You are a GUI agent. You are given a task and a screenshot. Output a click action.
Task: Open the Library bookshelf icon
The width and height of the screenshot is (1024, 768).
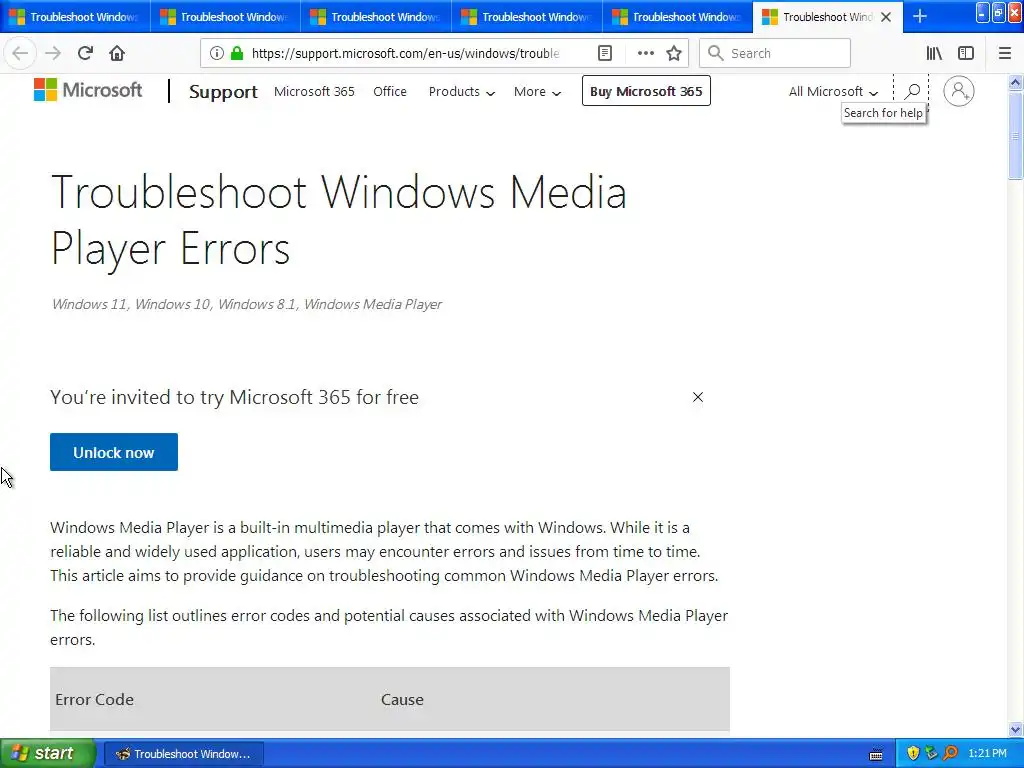point(934,54)
